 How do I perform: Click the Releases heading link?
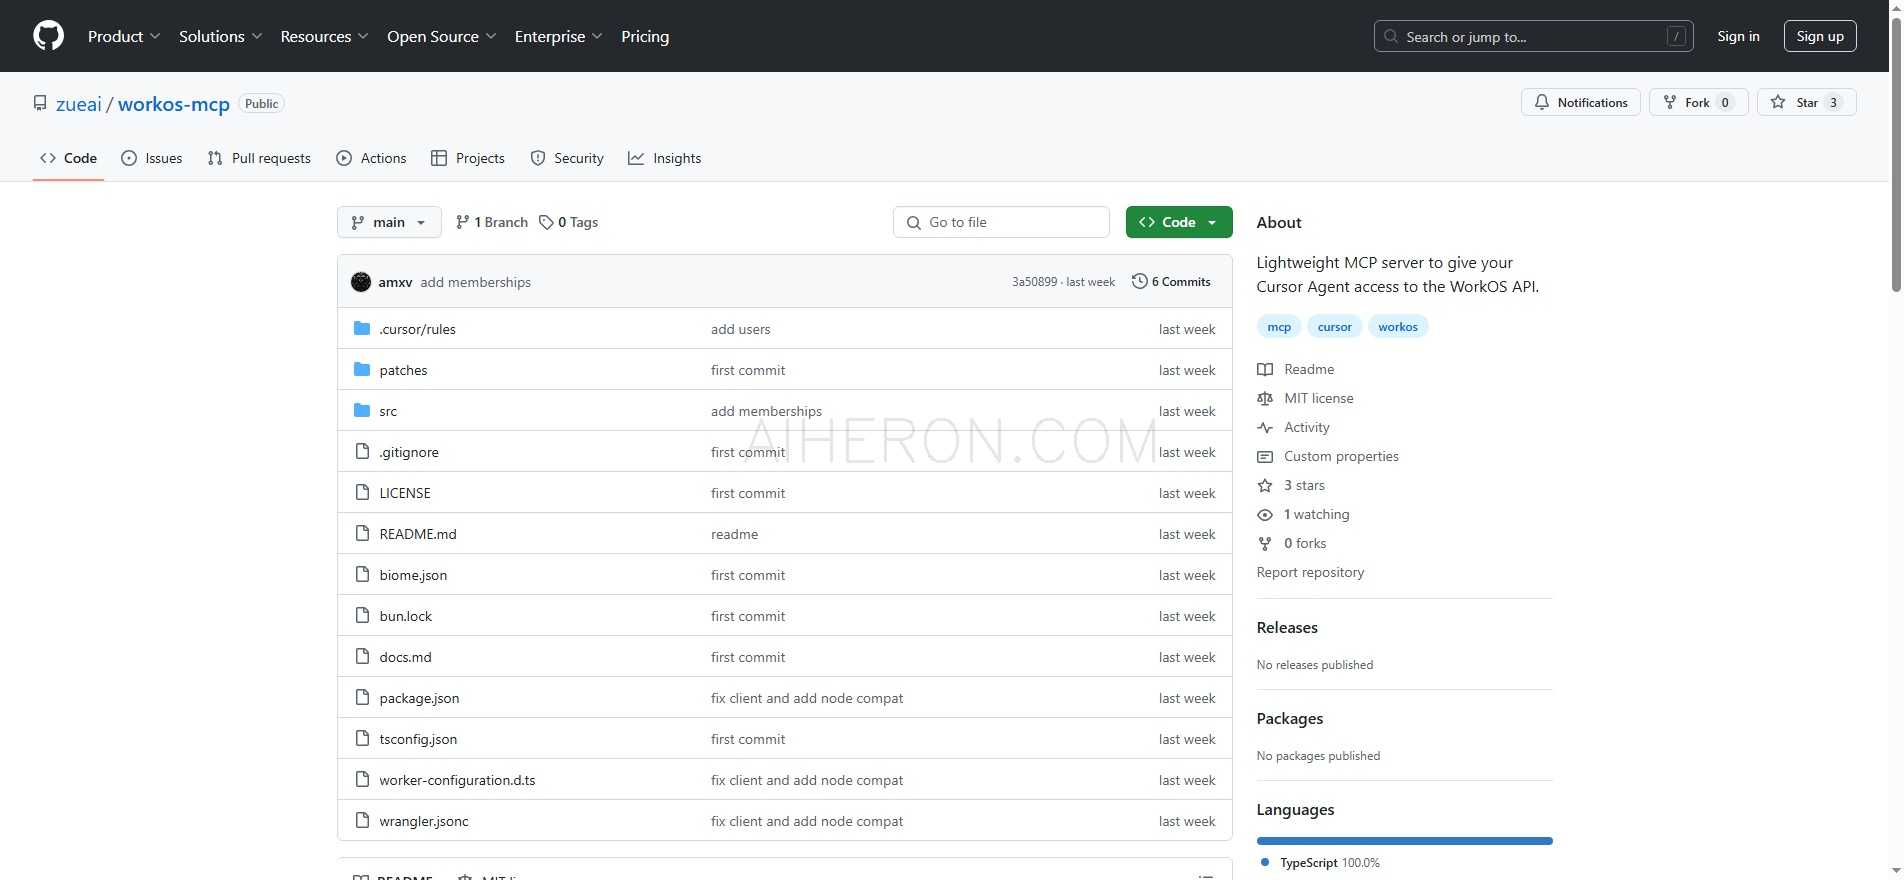[x=1287, y=628]
